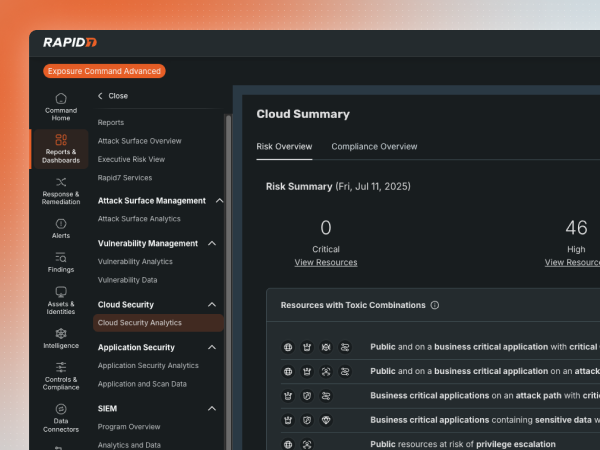Open Data Connectors in the sidebar
Image resolution: width=600 pixels, height=450 pixels.
tap(61, 415)
